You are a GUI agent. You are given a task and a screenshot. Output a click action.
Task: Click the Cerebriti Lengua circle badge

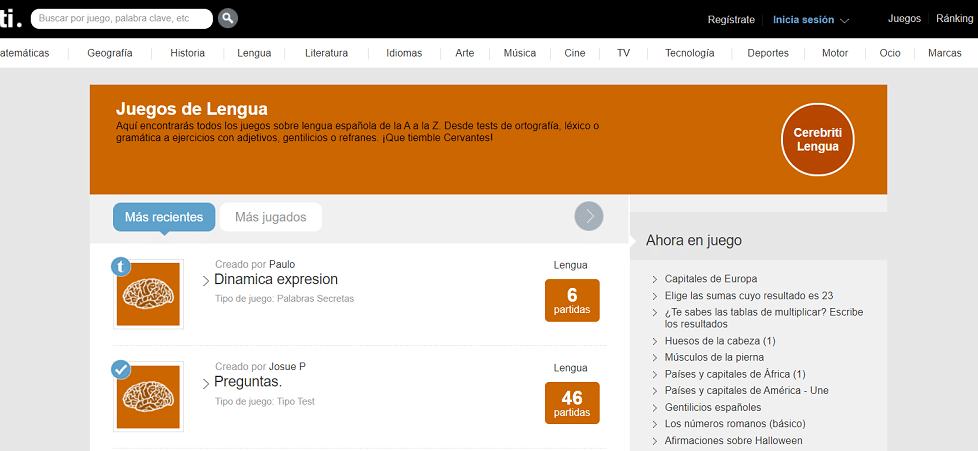click(x=817, y=140)
